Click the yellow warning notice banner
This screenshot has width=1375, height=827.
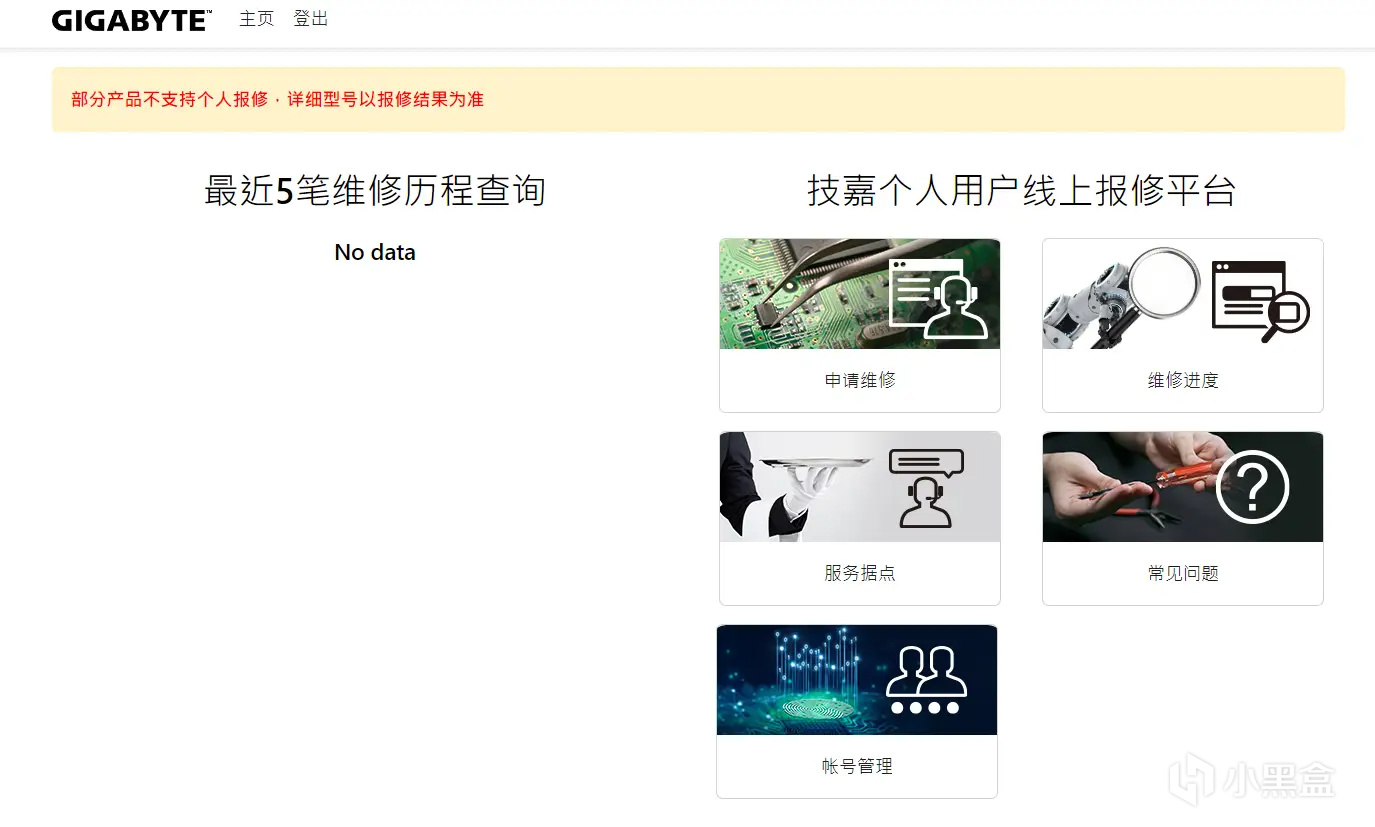pos(698,99)
